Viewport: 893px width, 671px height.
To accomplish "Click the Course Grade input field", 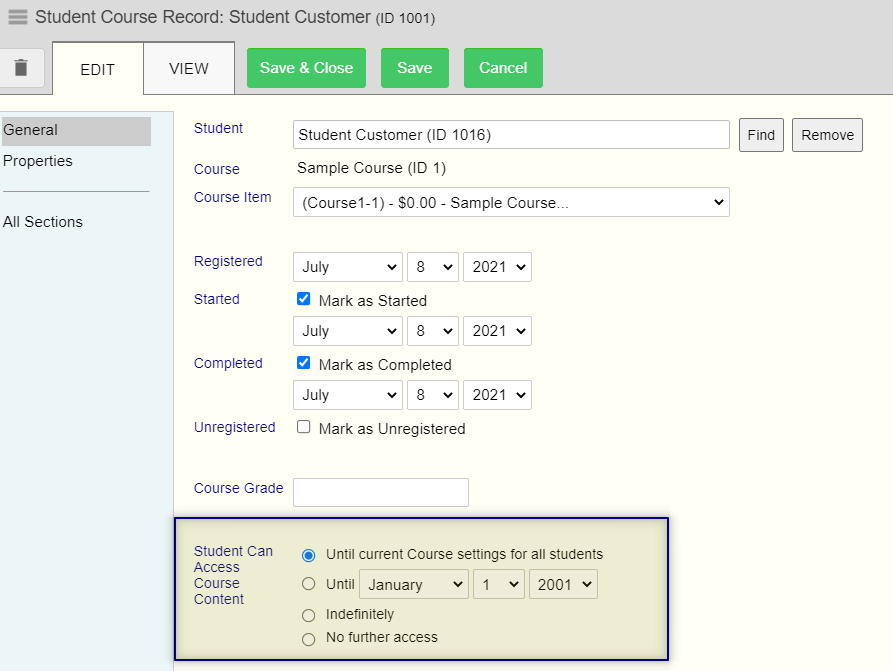I will pyautogui.click(x=380, y=492).
